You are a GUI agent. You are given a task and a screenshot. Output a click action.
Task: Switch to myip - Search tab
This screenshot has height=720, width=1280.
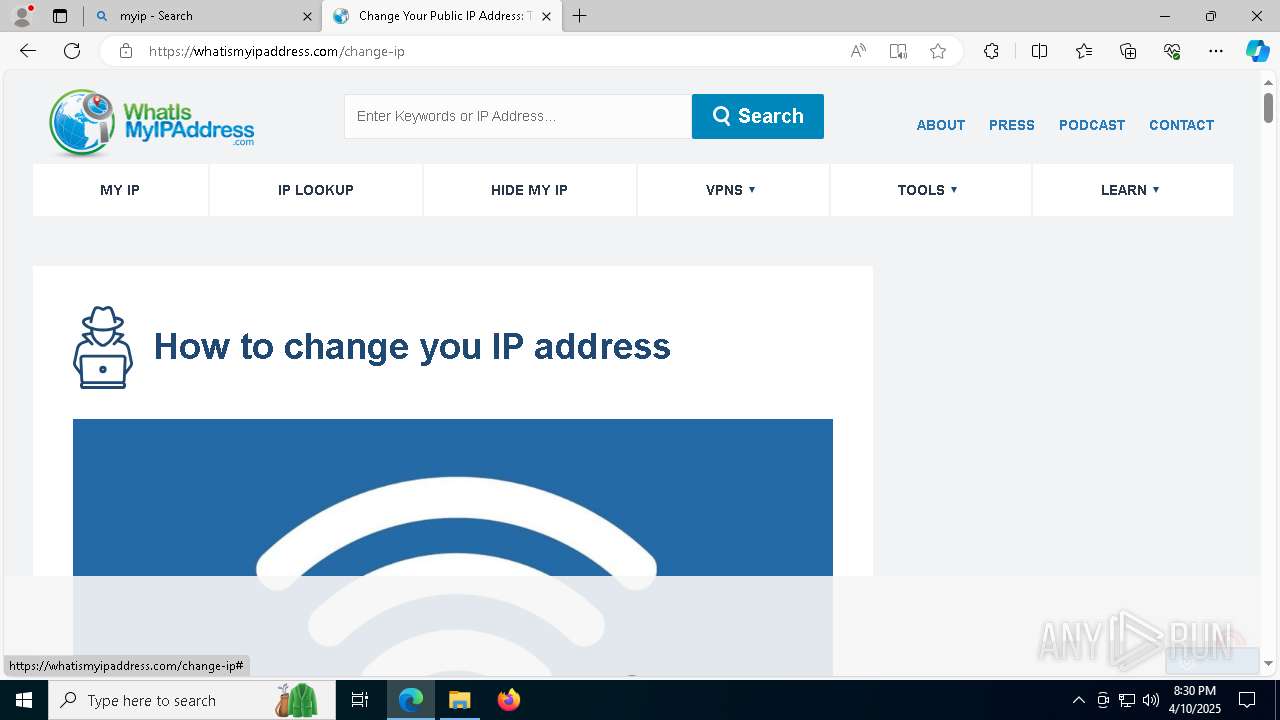(202, 16)
